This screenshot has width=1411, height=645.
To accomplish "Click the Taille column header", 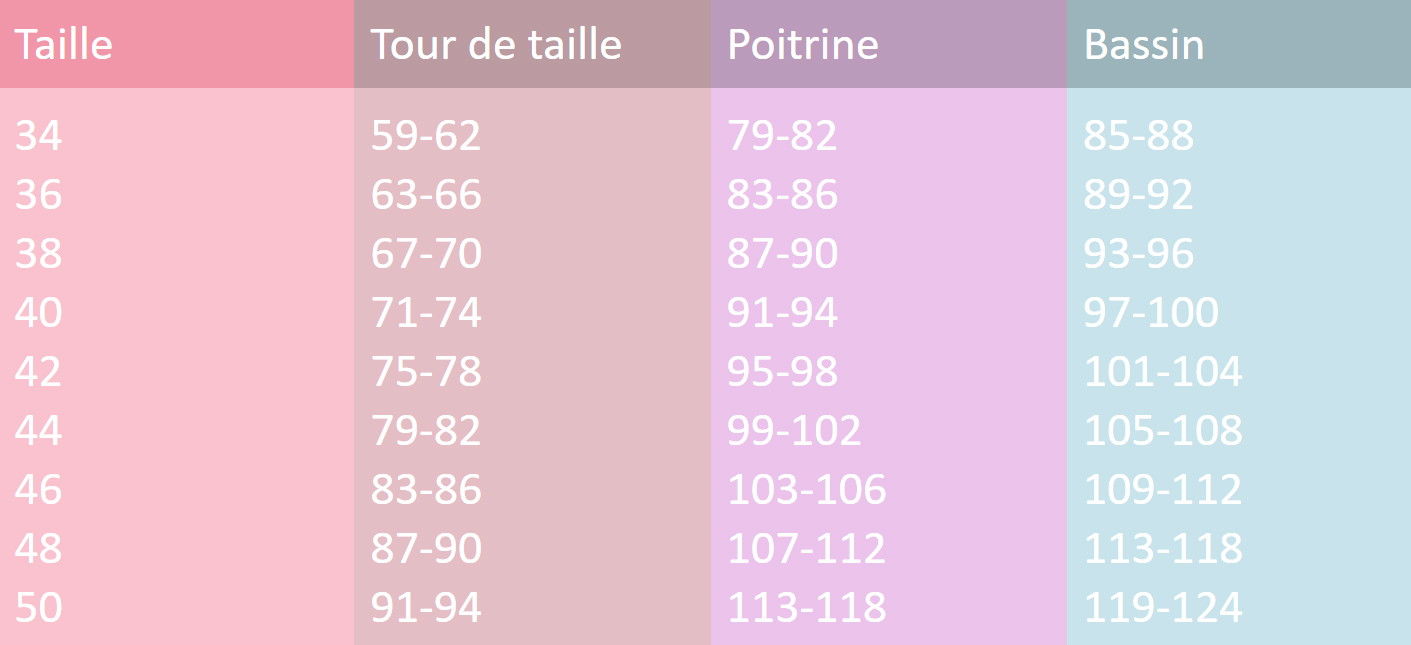I will (63, 45).
